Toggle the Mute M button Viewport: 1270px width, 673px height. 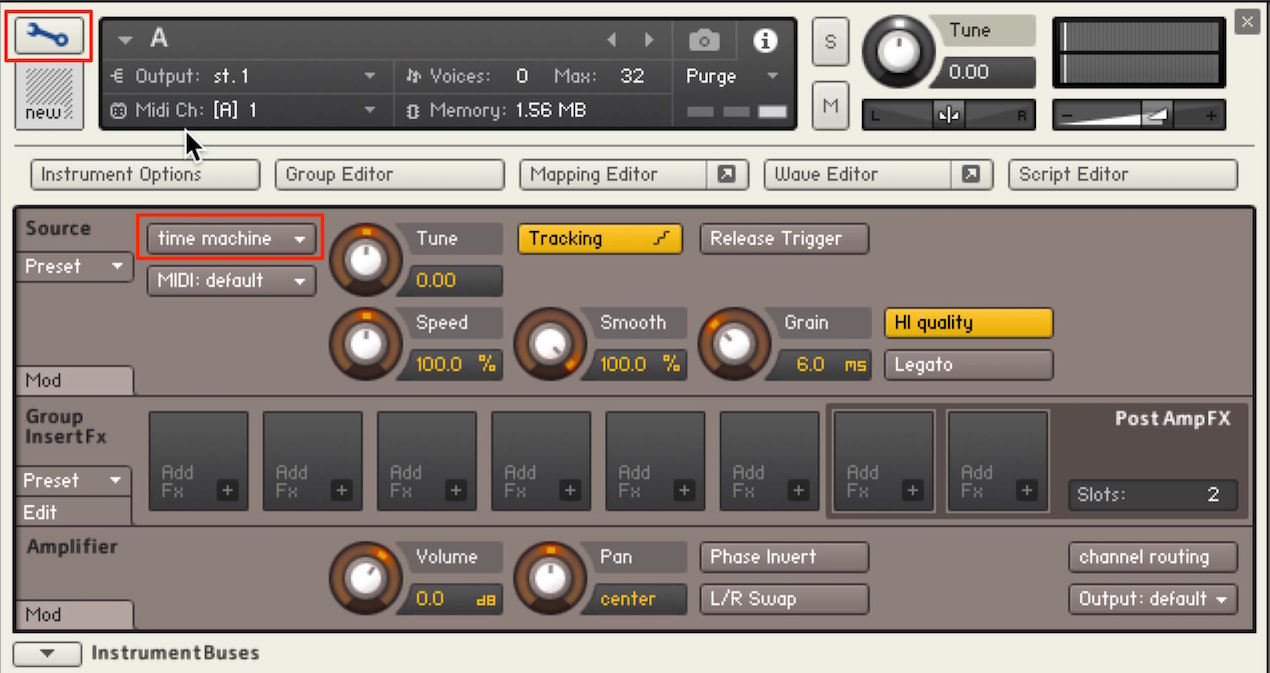830,105
